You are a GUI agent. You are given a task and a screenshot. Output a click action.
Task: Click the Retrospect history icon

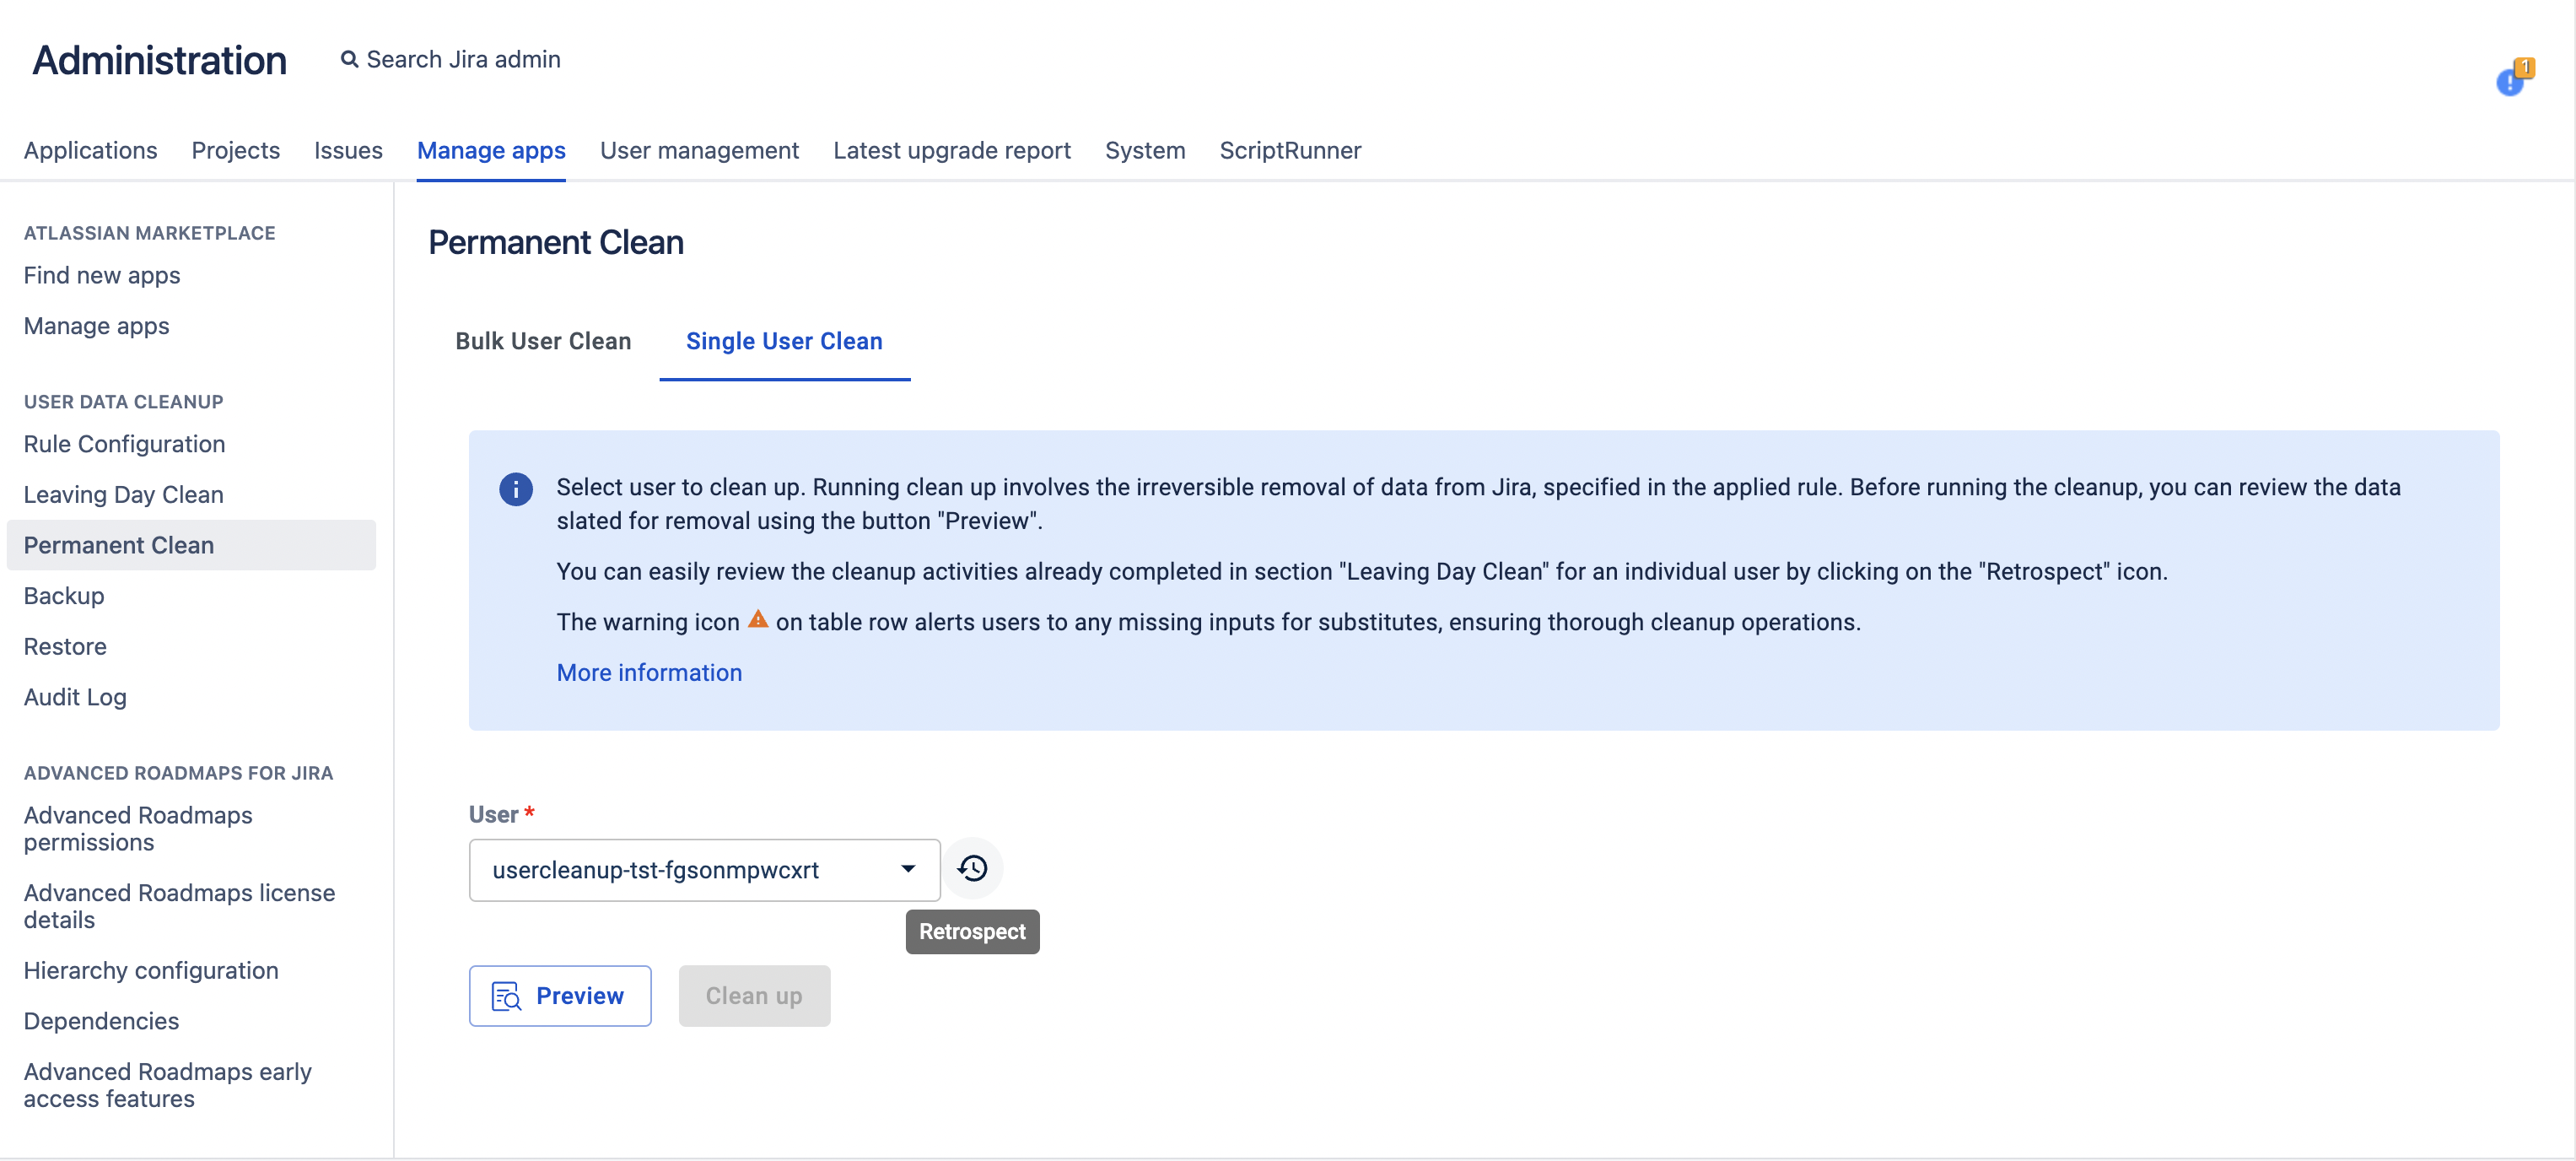(x=972, y=868)
